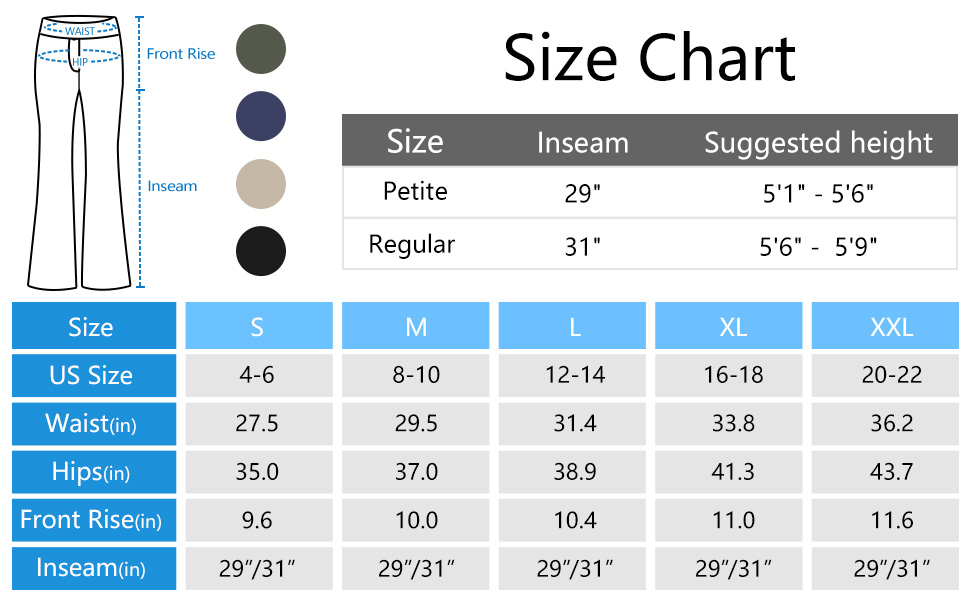The height and width of the screenshot is (600, 970).
Task: Click the Waist(in) row header
Action: point(92,424)
